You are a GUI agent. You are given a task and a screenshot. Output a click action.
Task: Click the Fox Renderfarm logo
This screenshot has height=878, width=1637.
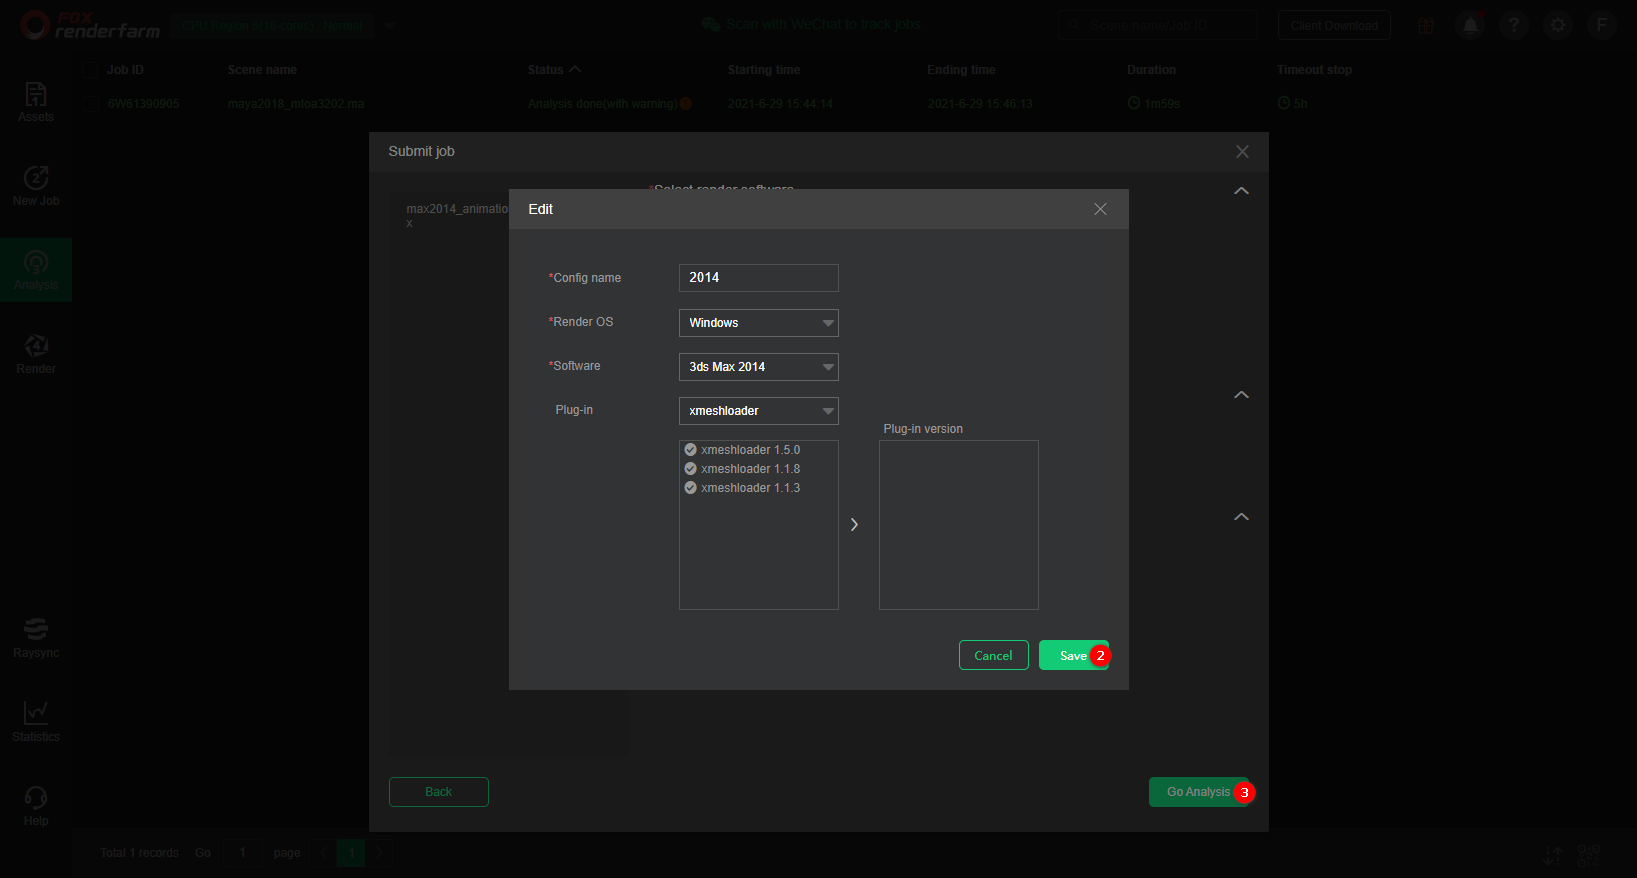[x=90, y=25]
